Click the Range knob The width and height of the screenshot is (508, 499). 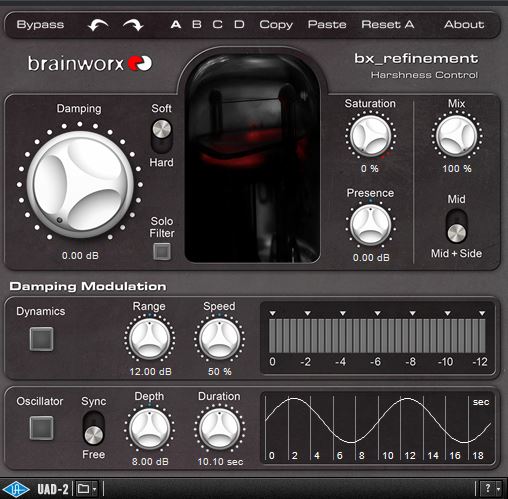click(x=149, y=339)
